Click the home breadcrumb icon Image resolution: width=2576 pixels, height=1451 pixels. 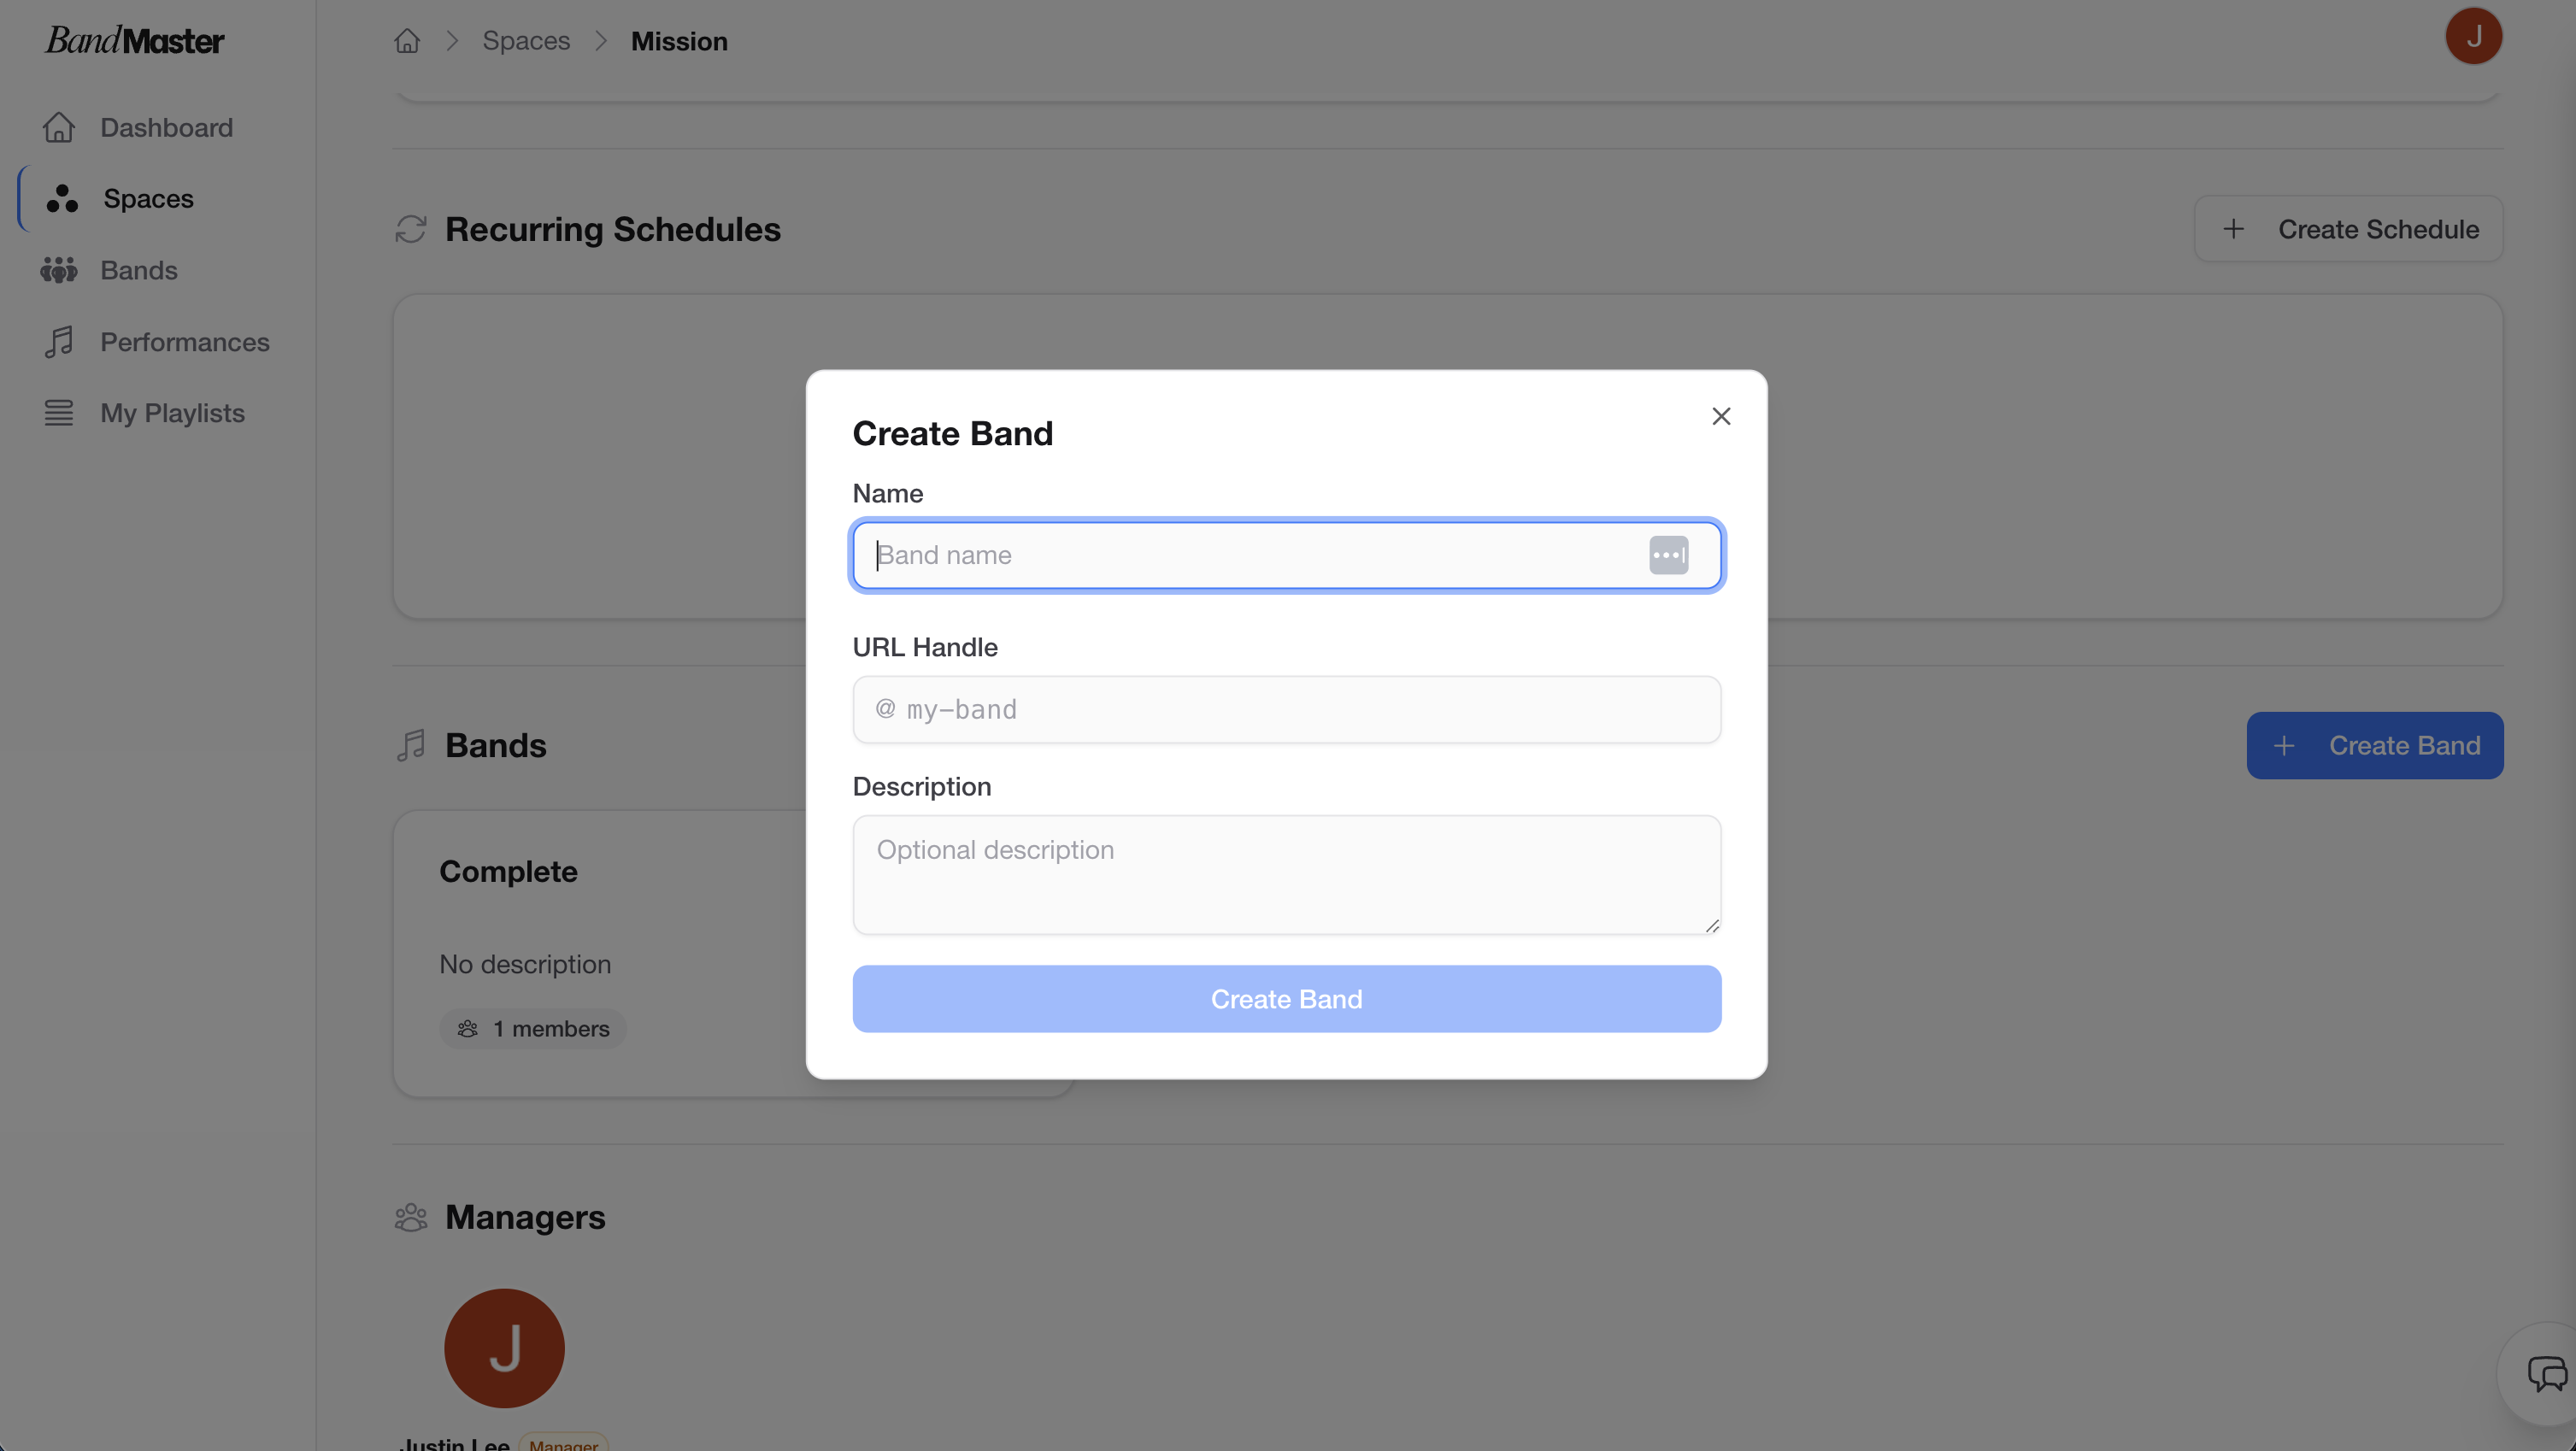pyautogui.click(x=407, y=41)
